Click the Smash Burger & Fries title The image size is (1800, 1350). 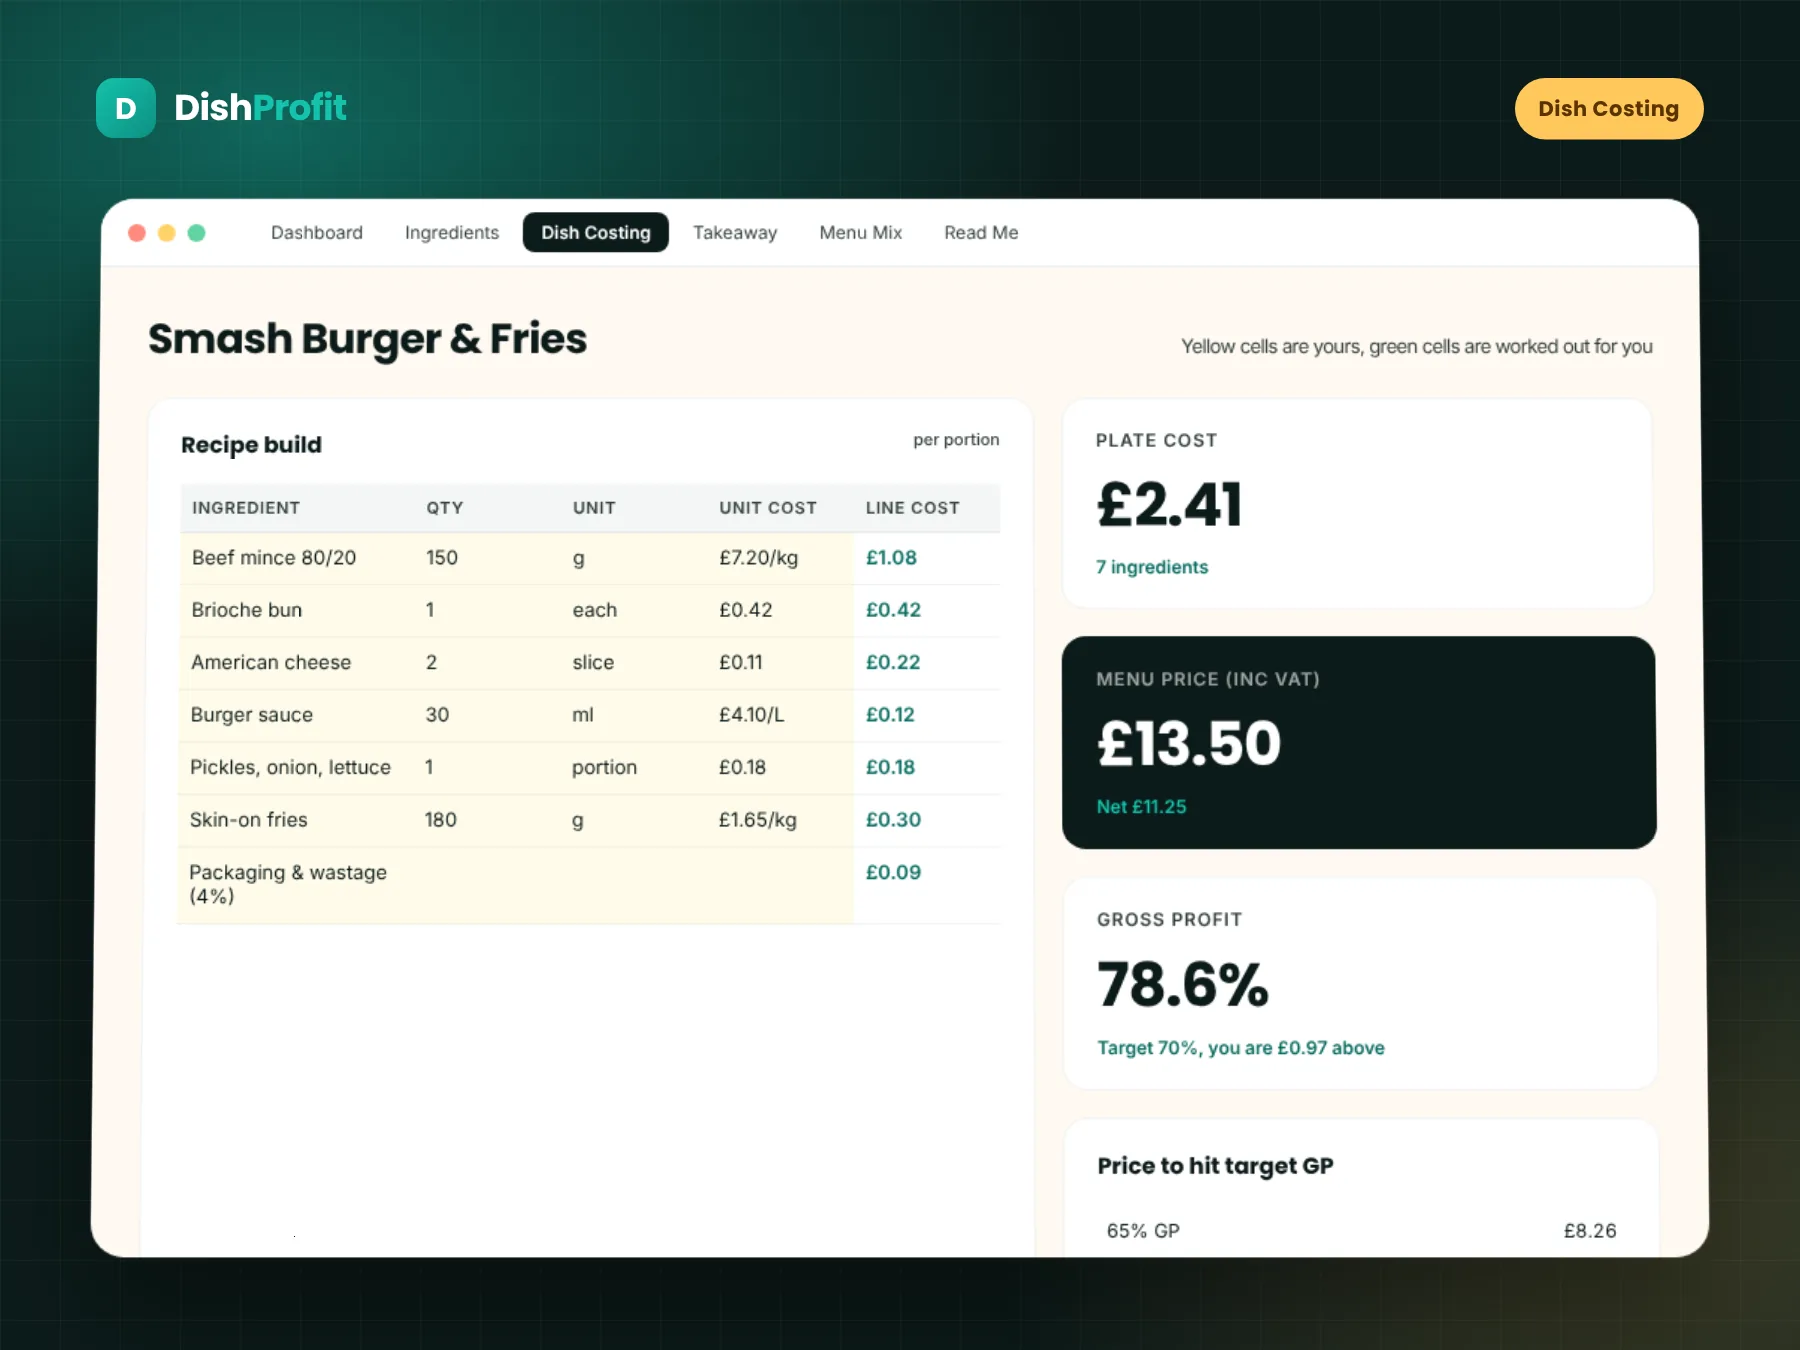coord(368,340)
